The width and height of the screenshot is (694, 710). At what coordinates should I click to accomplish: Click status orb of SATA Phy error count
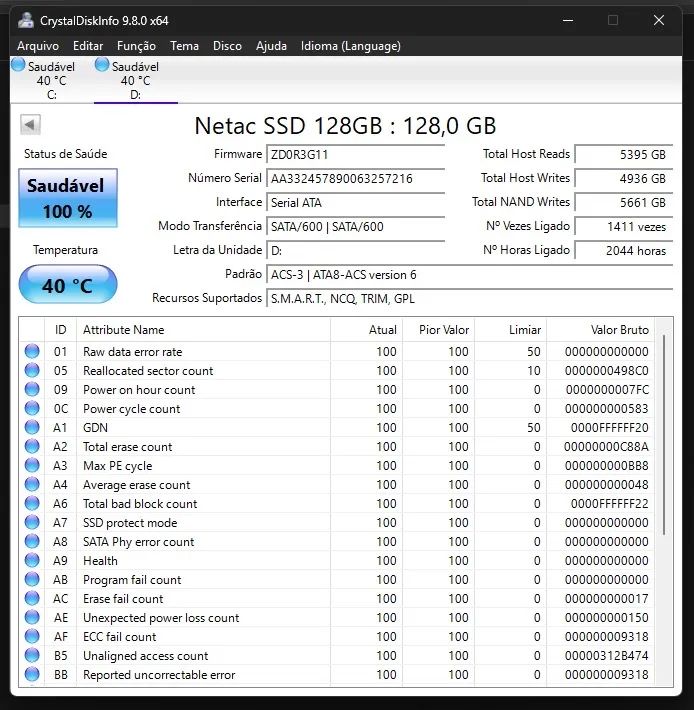(32, 542)
